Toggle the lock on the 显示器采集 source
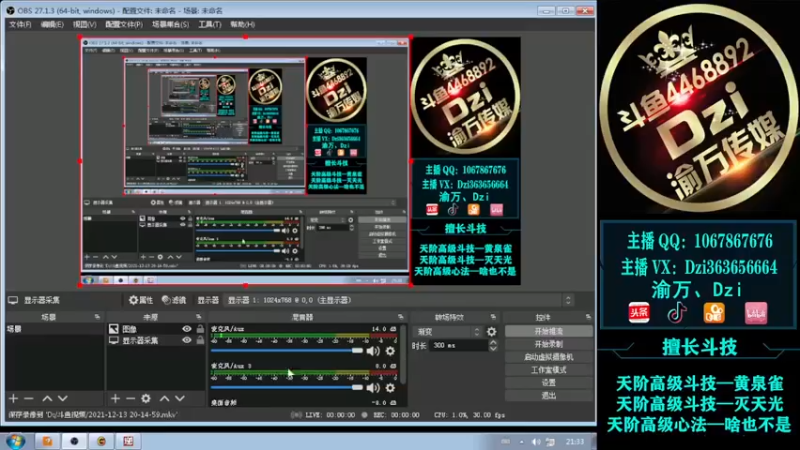Screen dimensions: 800x450 [x=200, y=340]
